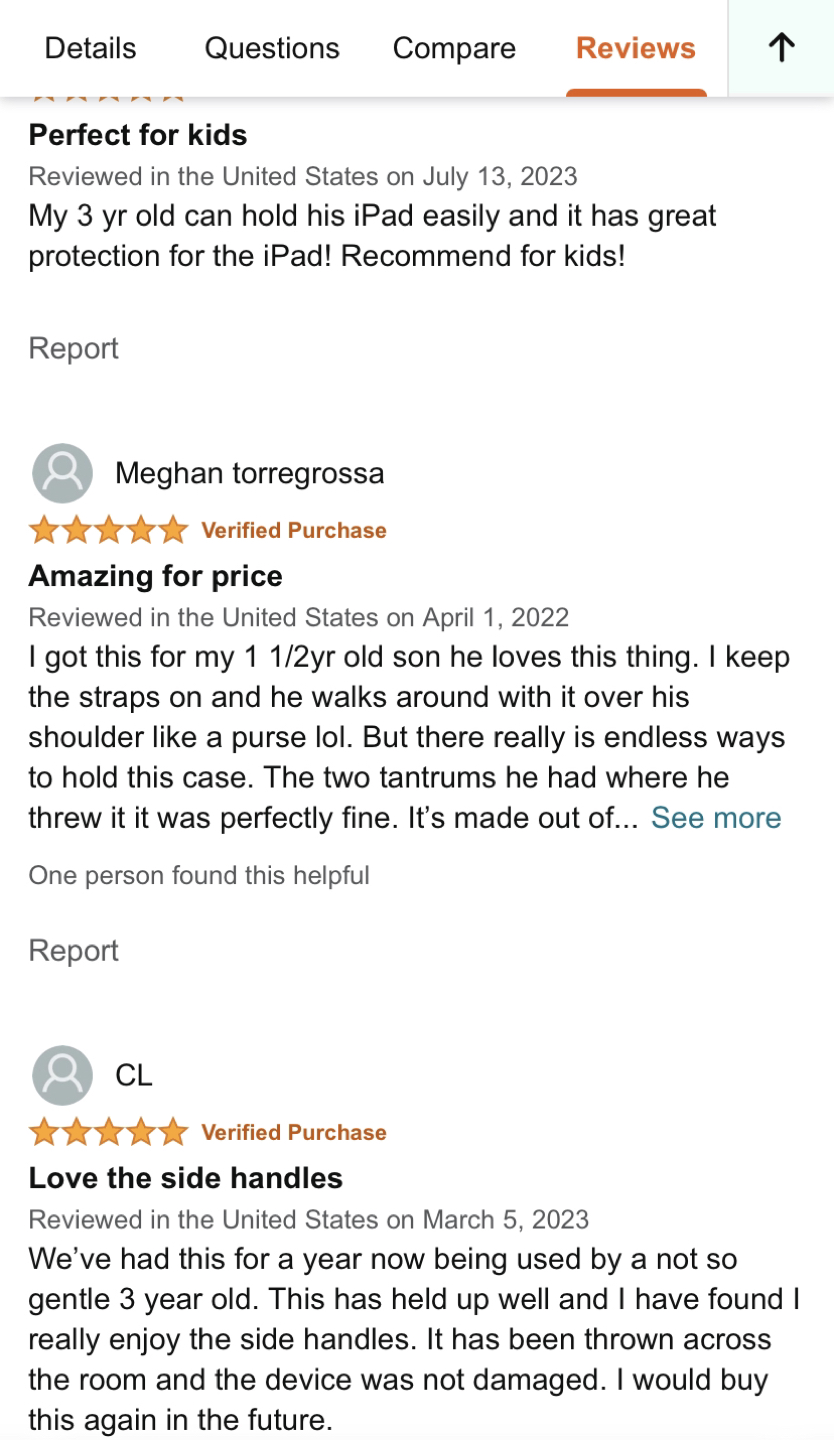Tap Verified Purchase label on Meghan's review

tap(294, 530)
